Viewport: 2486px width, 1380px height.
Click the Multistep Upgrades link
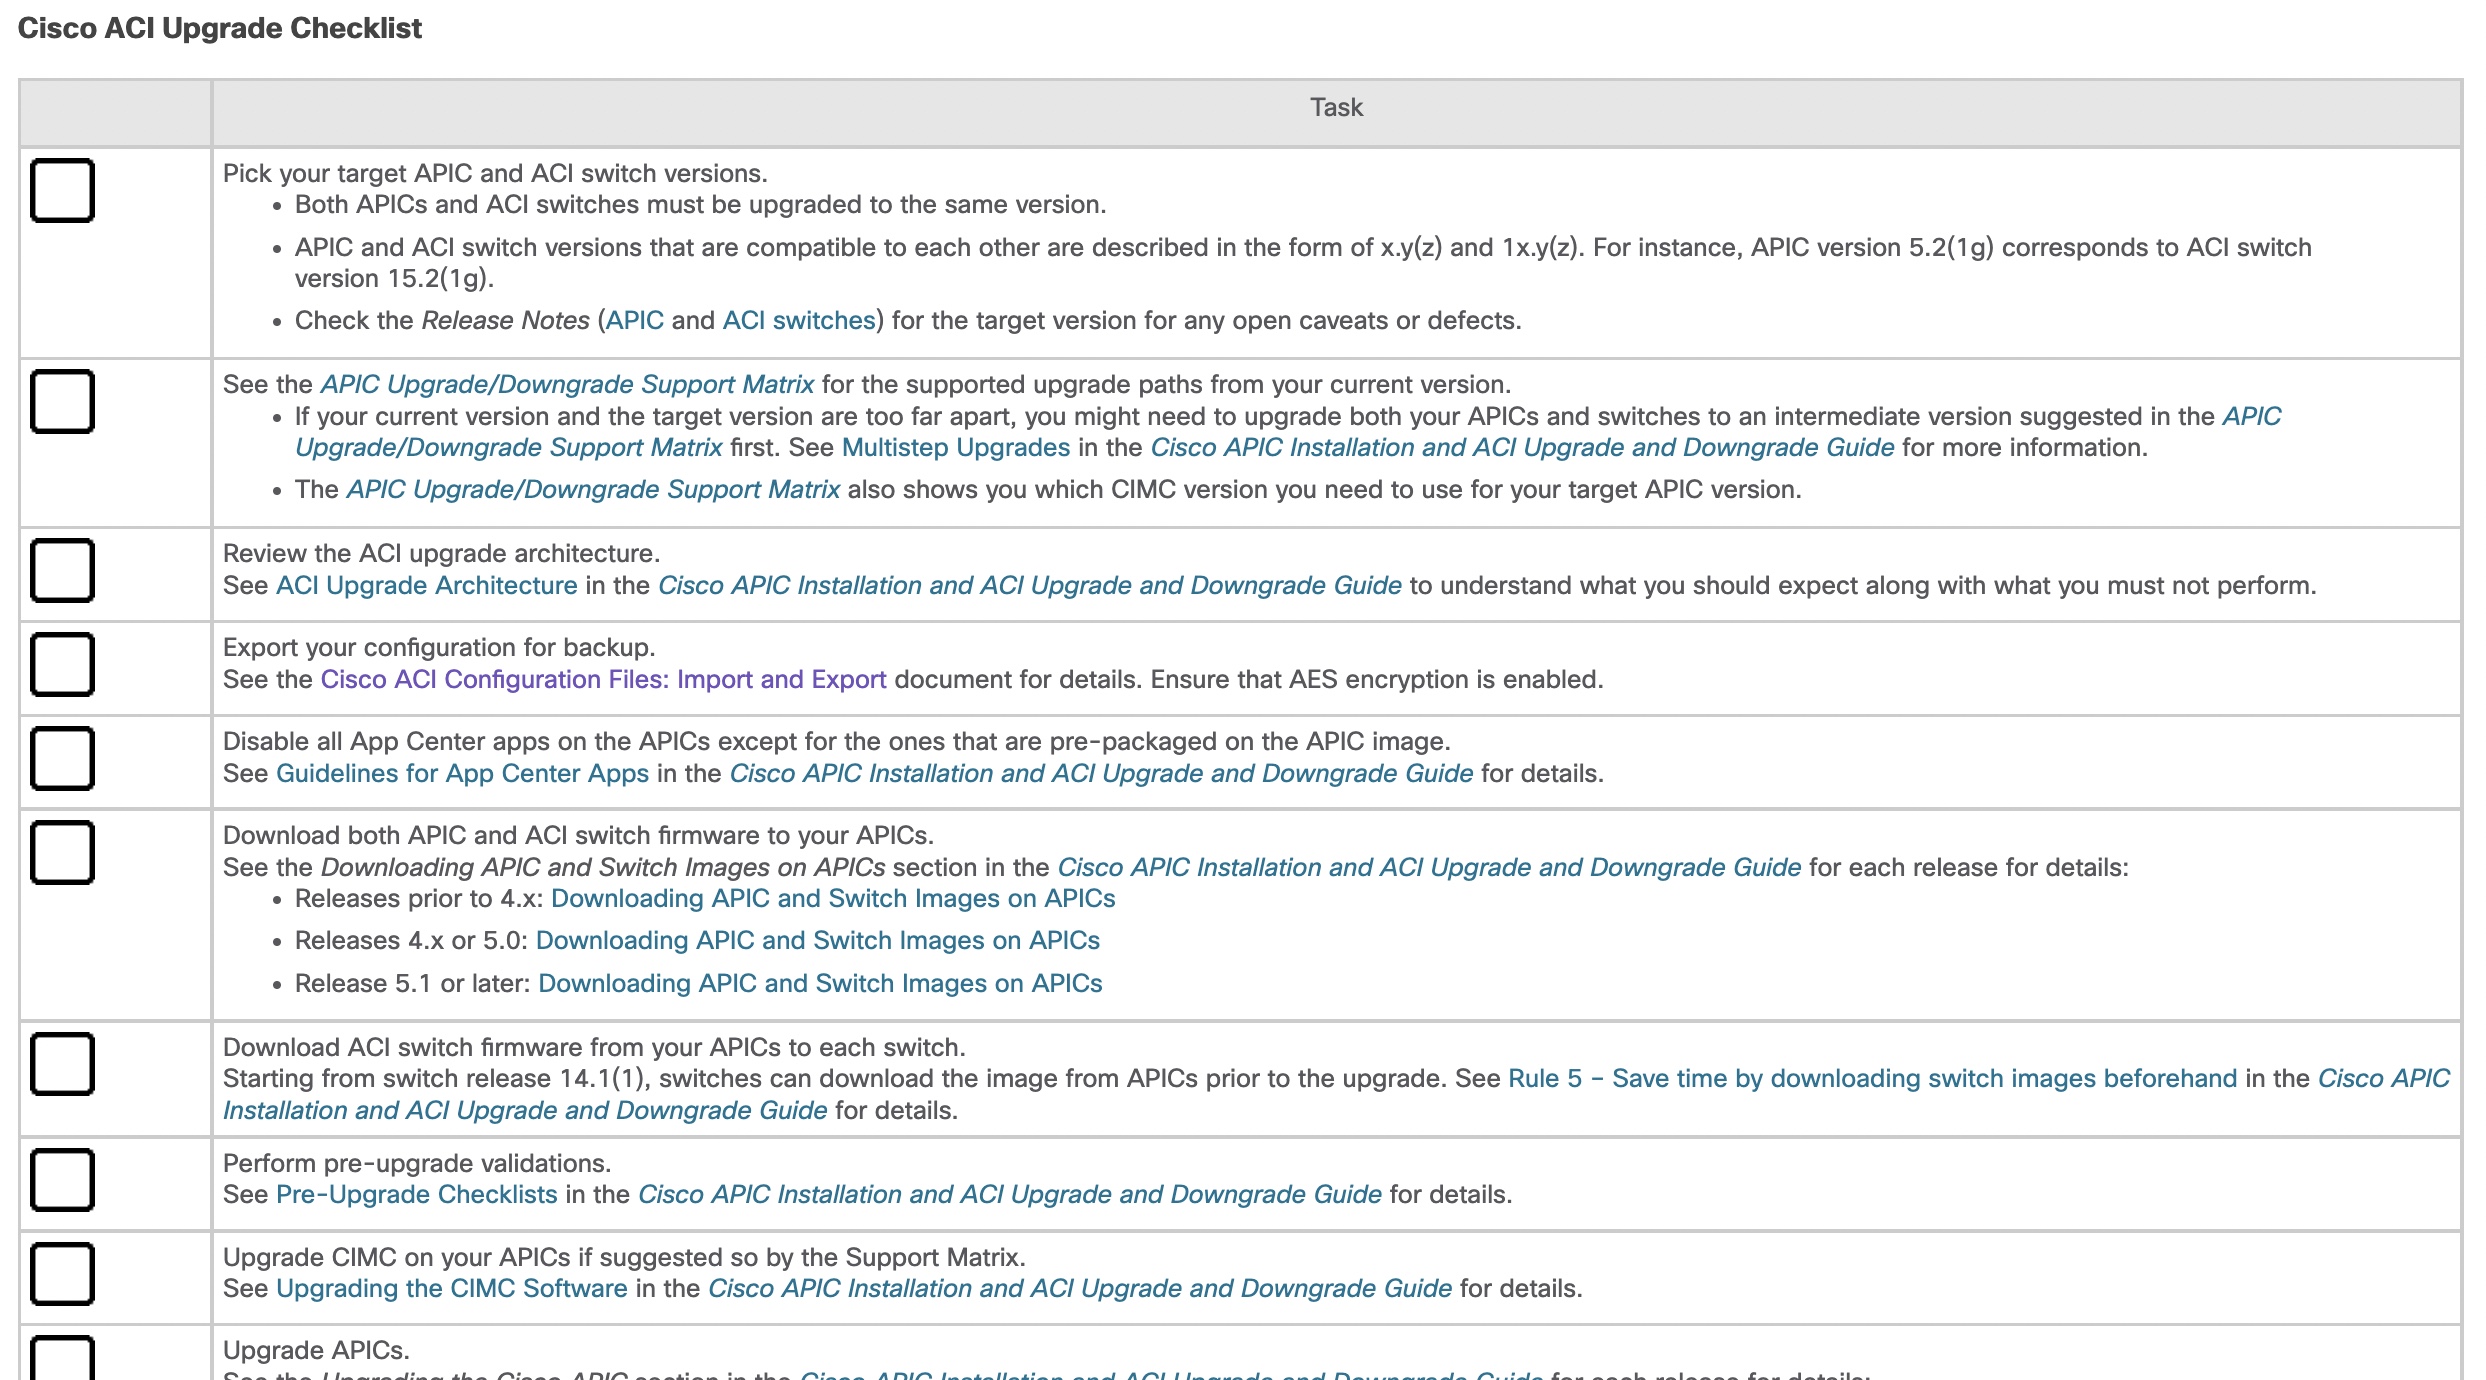[955, 448]
